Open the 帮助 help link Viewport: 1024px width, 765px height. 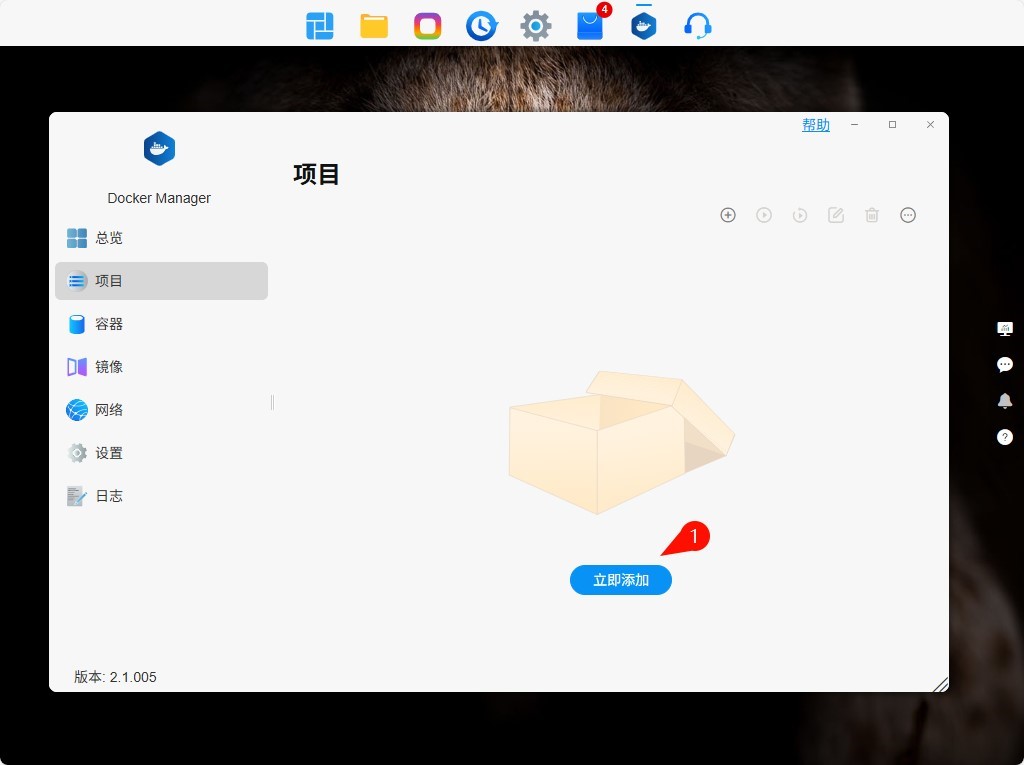pyautogui.click(x=816, y=125)
